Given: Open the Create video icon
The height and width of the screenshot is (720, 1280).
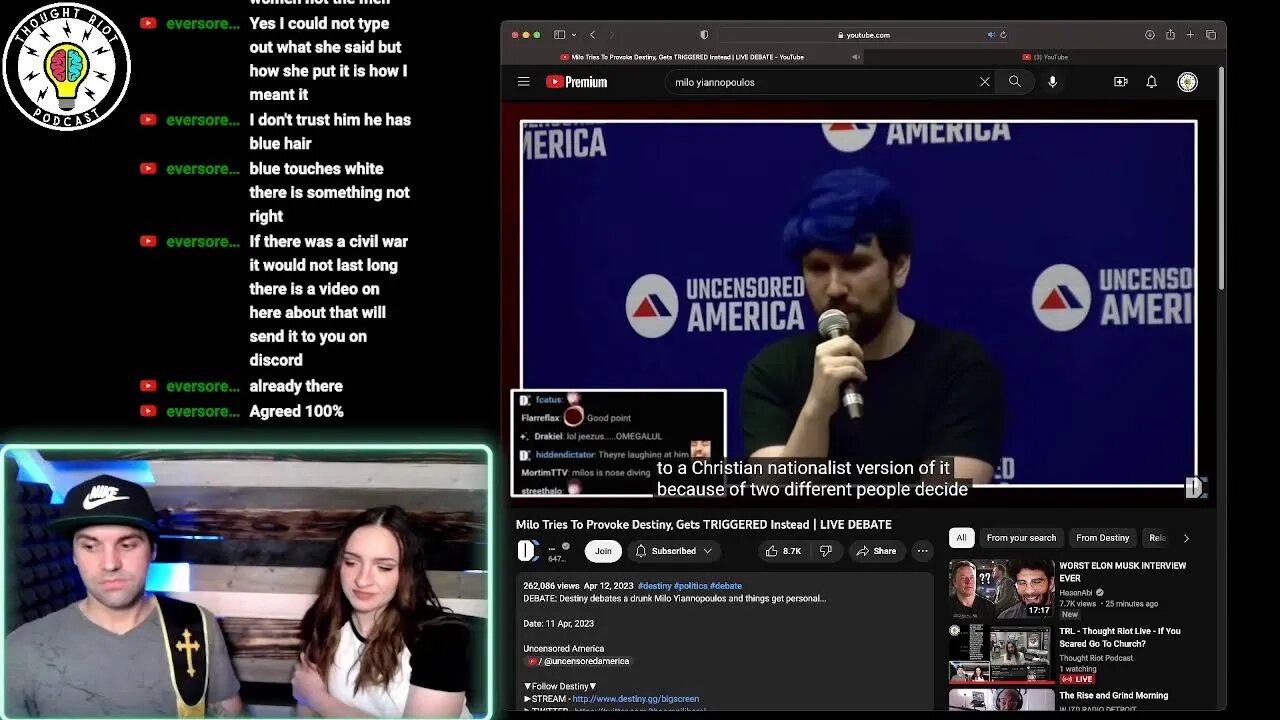Looking at the screenshot, I should pos(1120,82).
